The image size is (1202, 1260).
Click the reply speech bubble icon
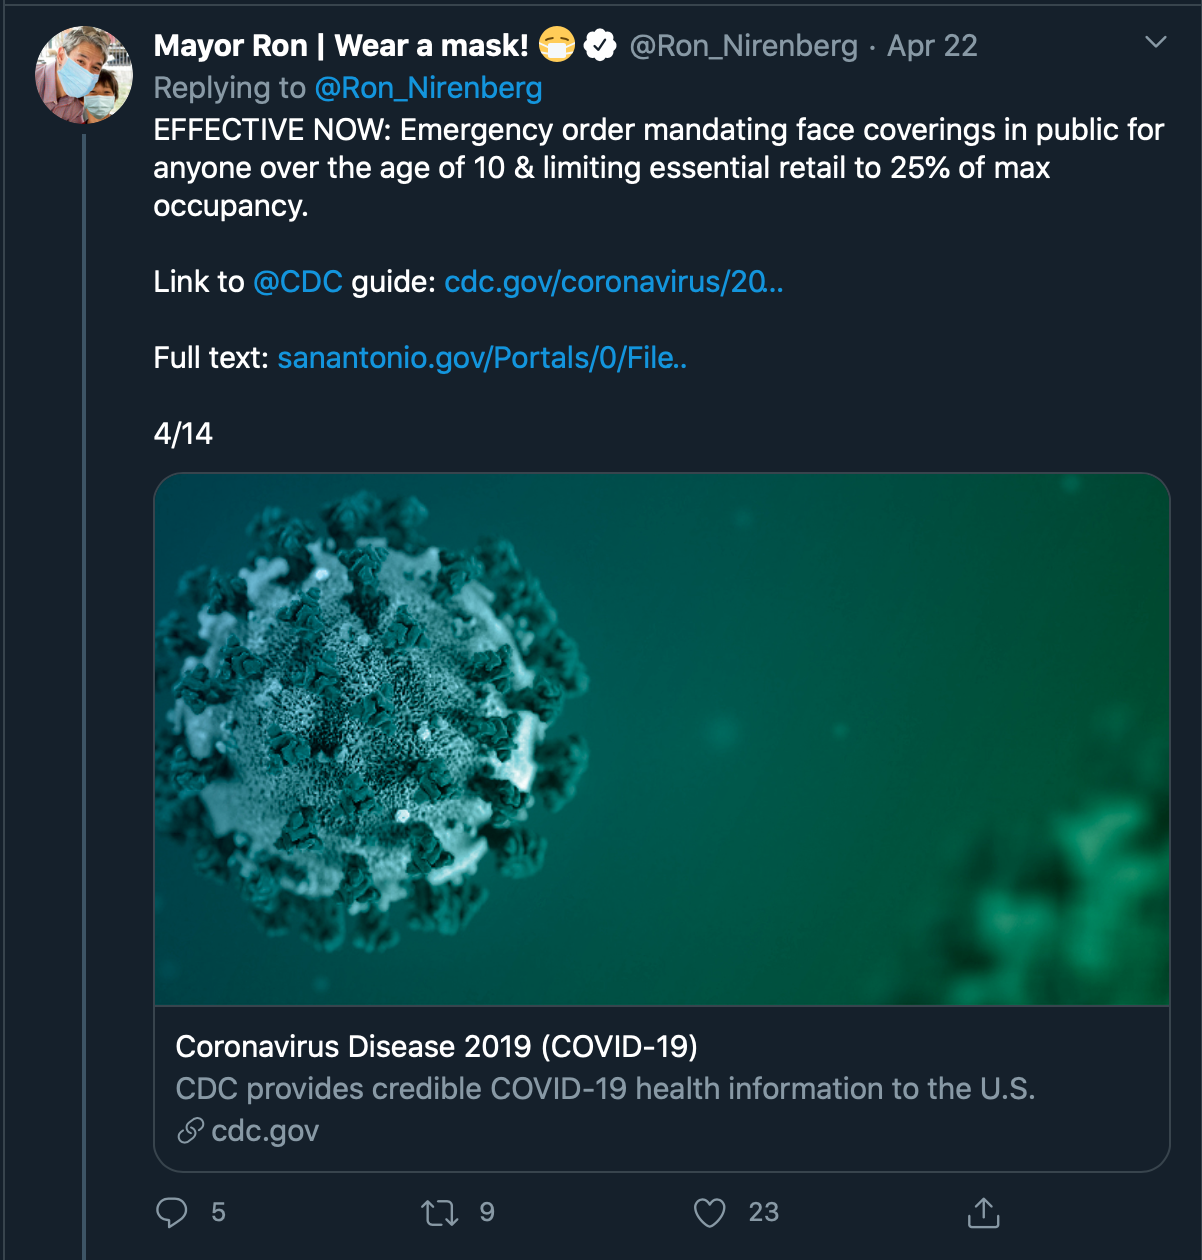172,1212
